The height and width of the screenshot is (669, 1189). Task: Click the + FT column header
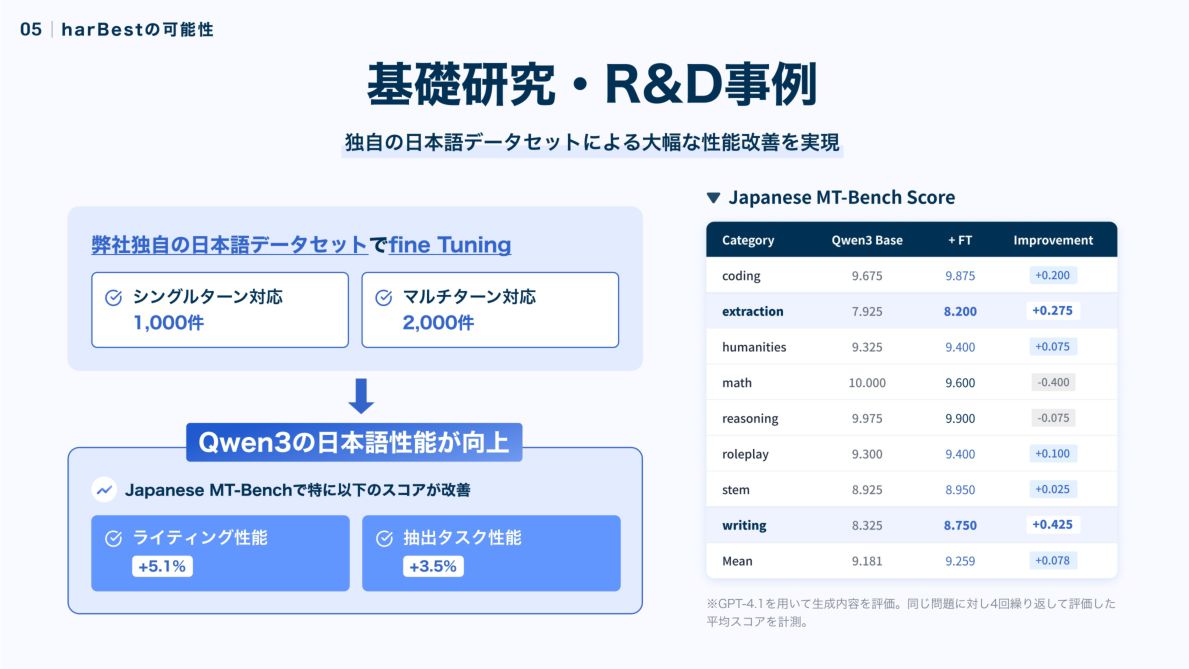[960, 240]
